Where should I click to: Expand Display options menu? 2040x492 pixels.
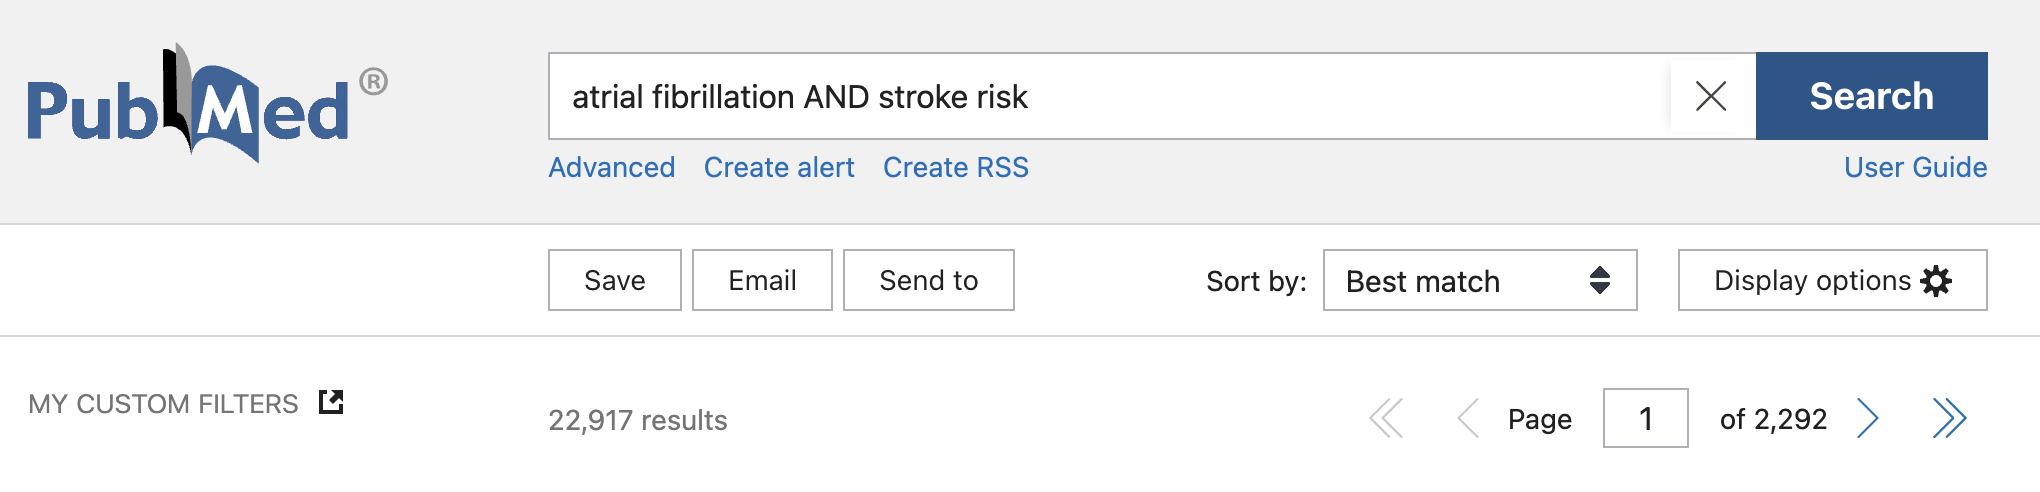point(1831,280)
